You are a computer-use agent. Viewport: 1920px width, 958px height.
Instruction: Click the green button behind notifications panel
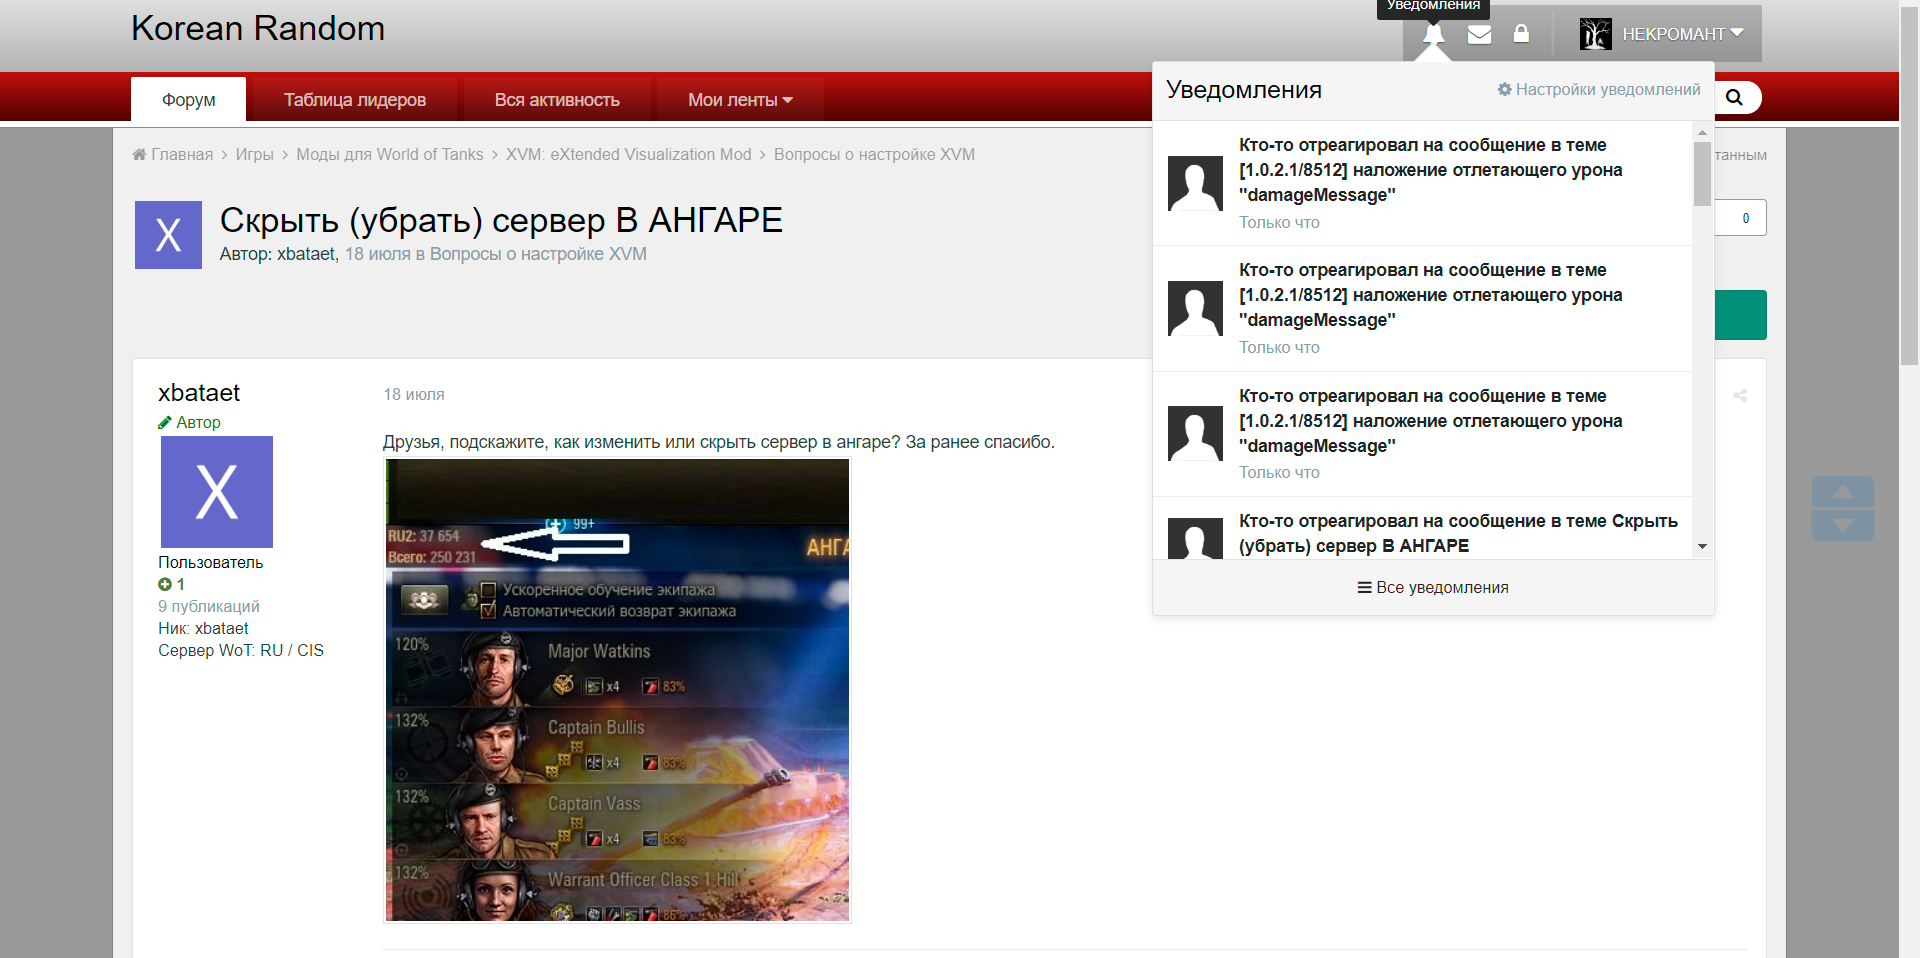pos(1741,315)
